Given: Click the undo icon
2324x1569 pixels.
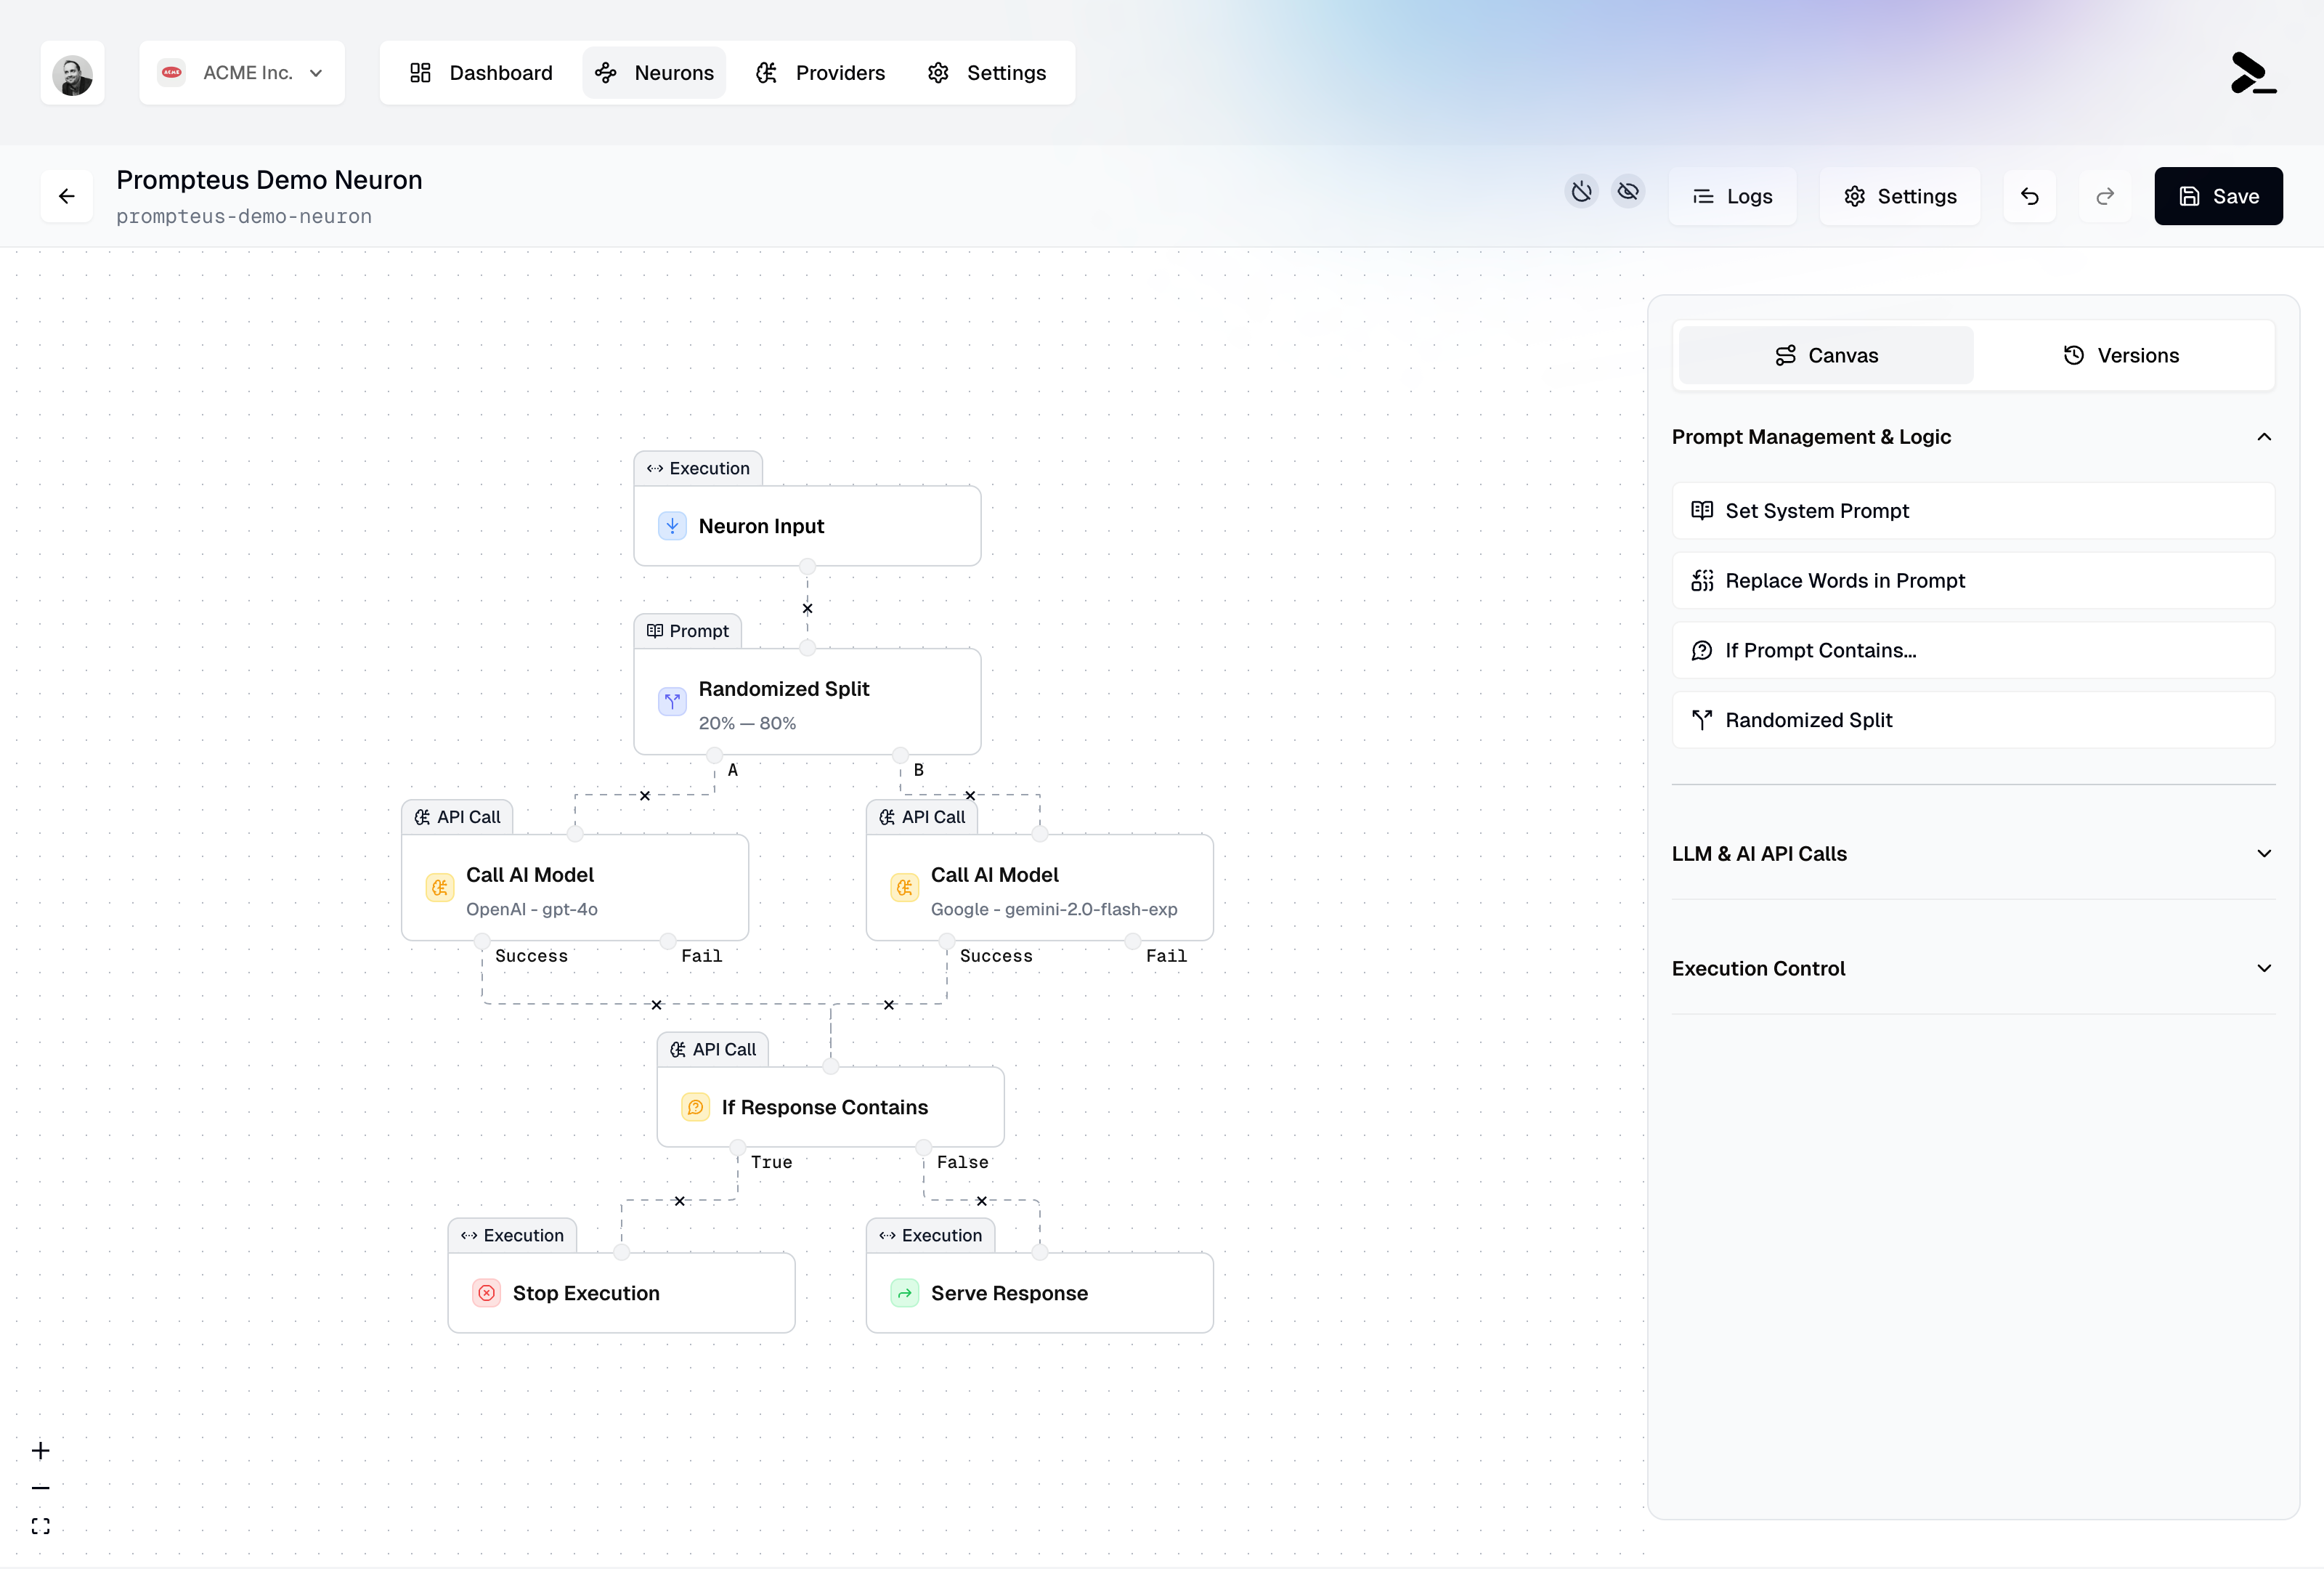Looking at the screenshot, I should coord(2029,196).
